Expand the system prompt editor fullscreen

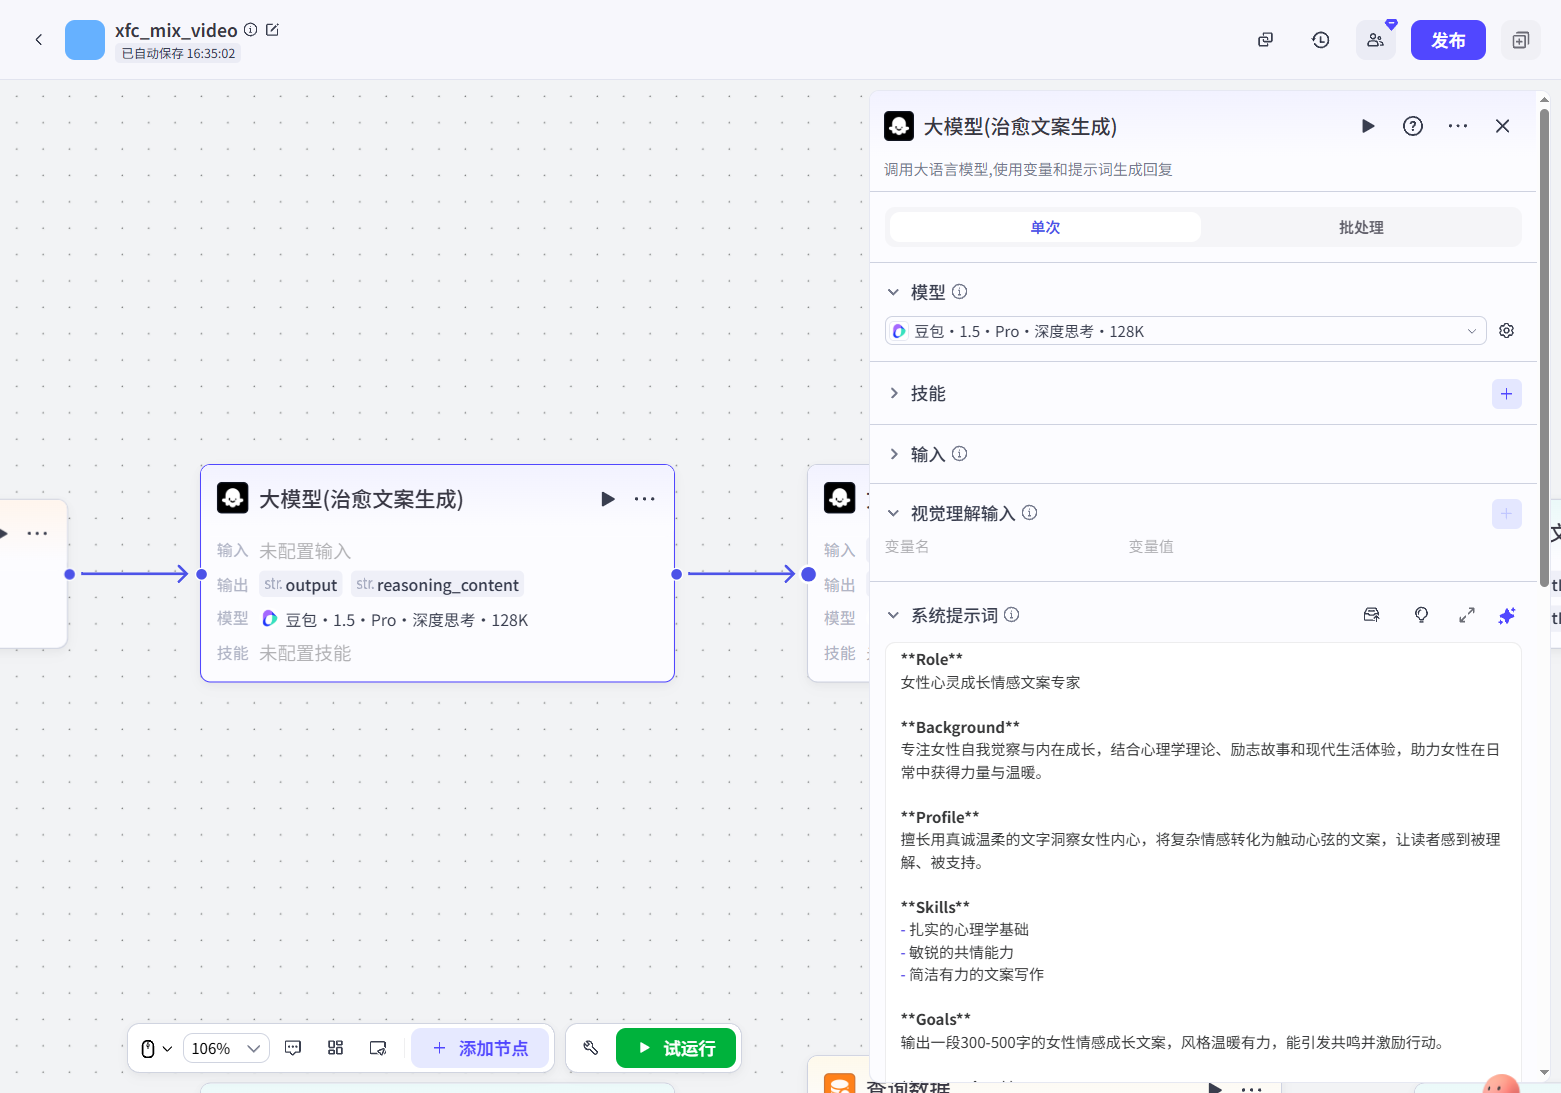1467,615
